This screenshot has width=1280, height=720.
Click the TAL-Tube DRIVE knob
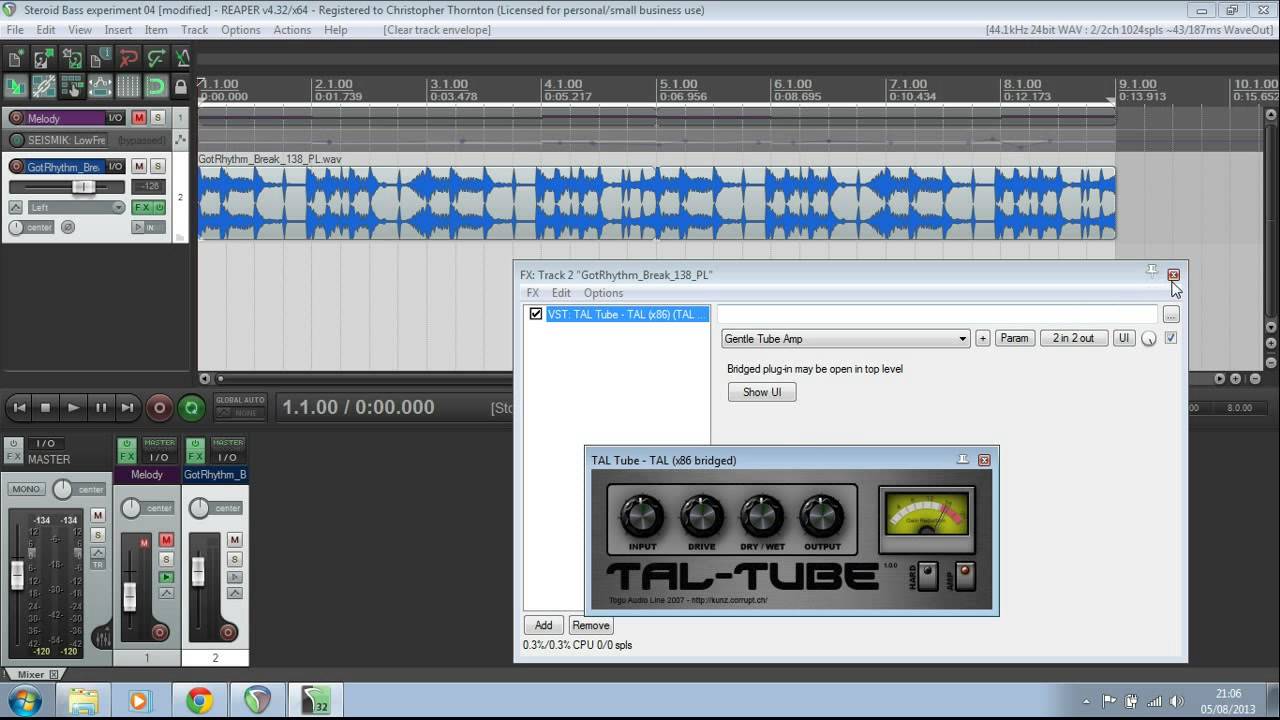[701, 516]
